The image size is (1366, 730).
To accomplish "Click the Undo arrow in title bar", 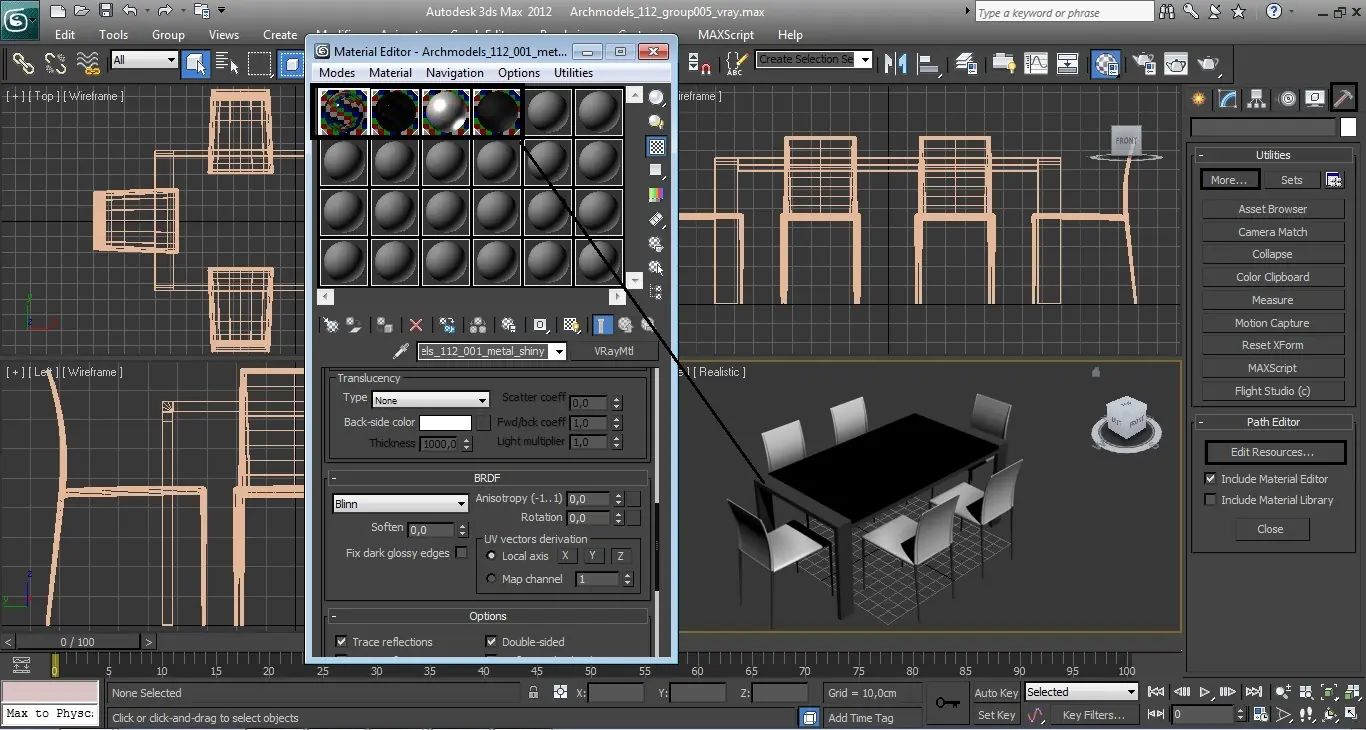I will click(x=130, y=11).
